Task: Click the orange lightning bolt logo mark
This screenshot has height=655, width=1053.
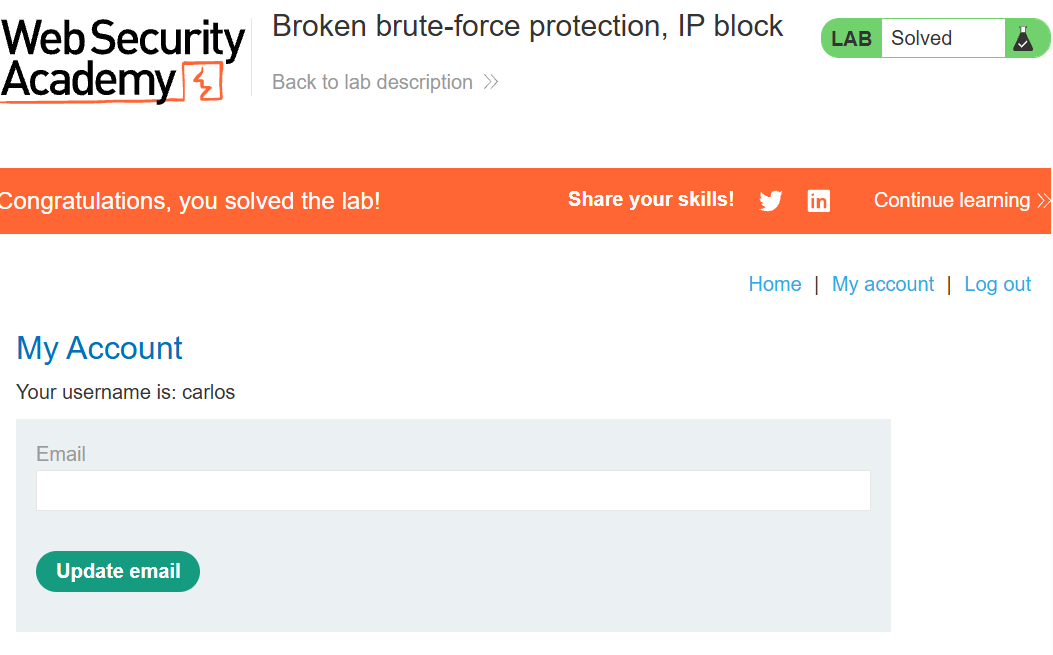Action: [203, 82]
